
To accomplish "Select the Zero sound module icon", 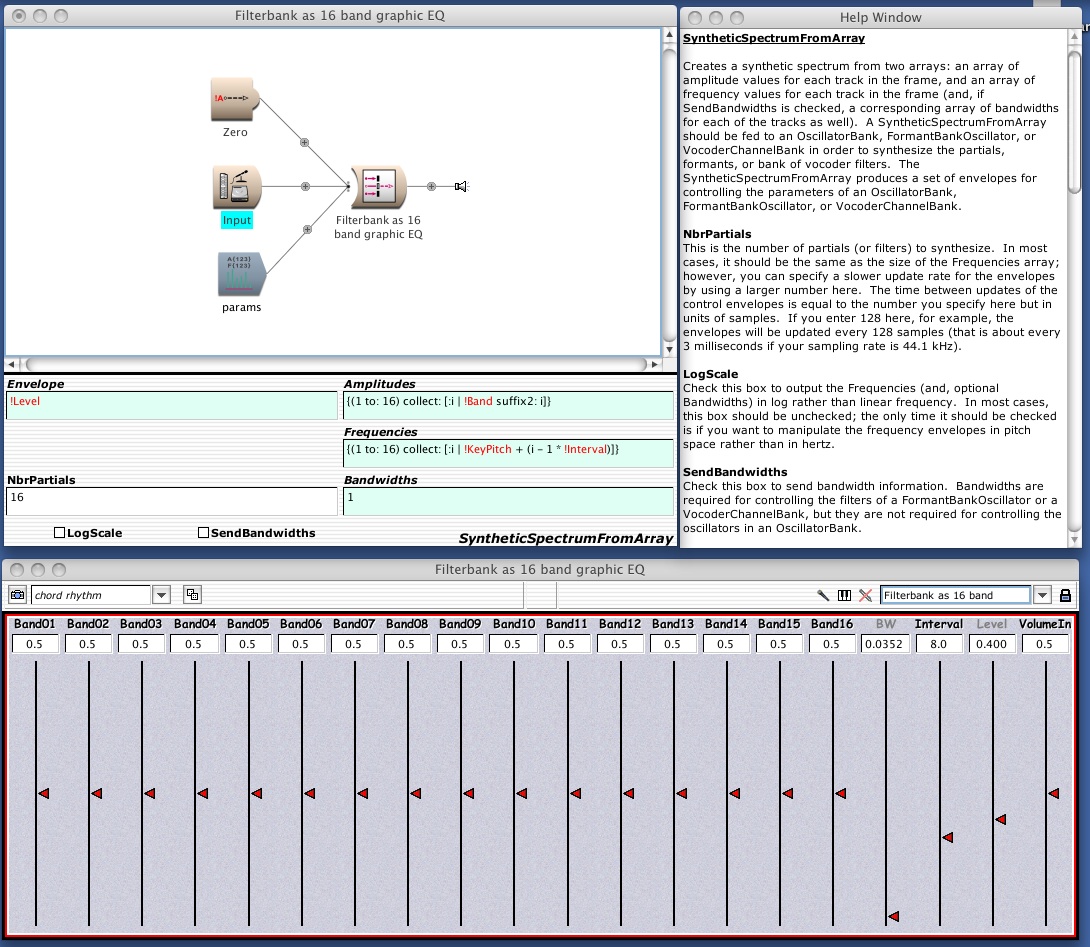I will click(x=235, y=99).
